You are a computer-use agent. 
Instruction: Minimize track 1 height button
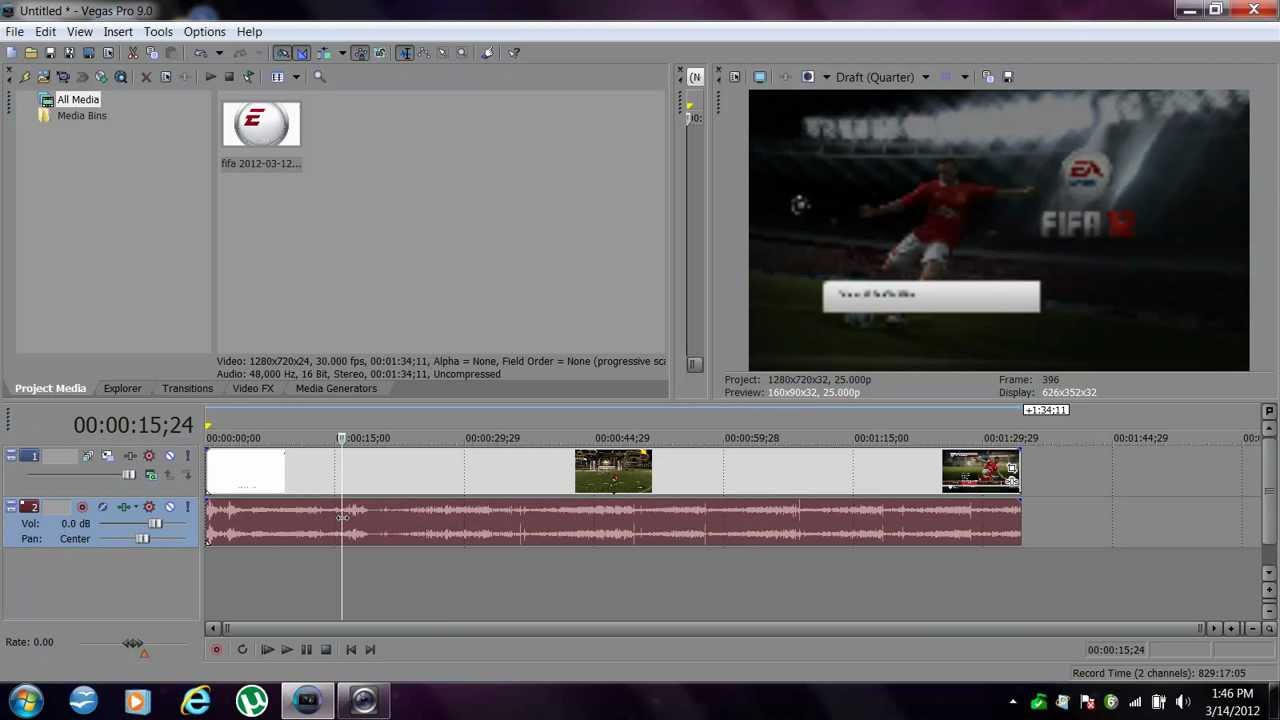pyautogui.click(x=12, y=453)
